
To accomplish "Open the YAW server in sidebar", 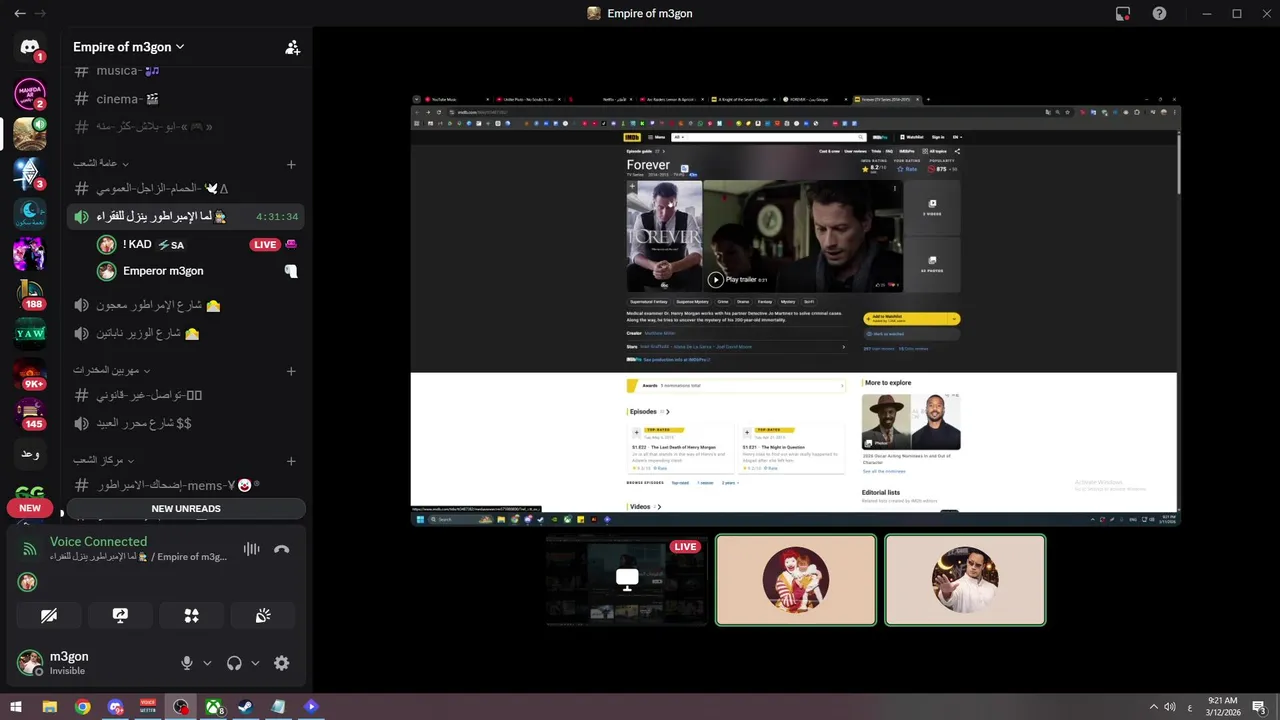I will pyautogui.click(x=30, y=334).
